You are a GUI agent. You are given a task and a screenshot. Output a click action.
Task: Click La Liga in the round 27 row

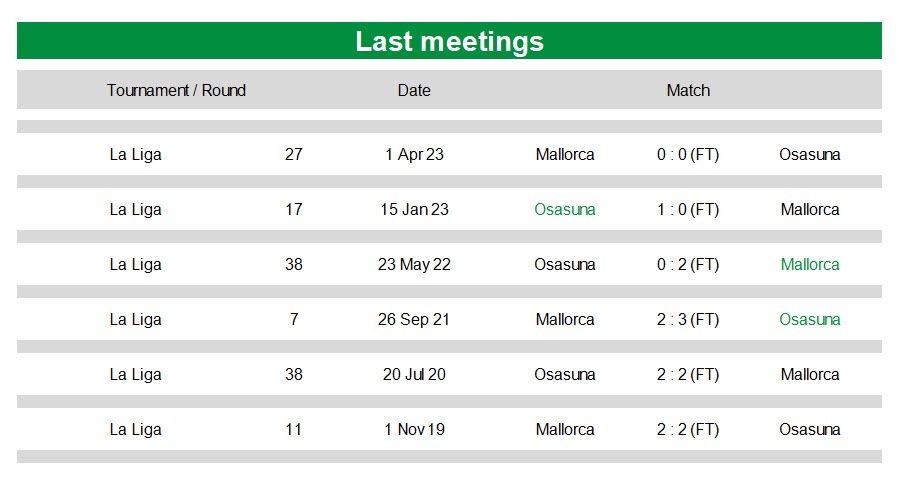click(x=135, y=155)
